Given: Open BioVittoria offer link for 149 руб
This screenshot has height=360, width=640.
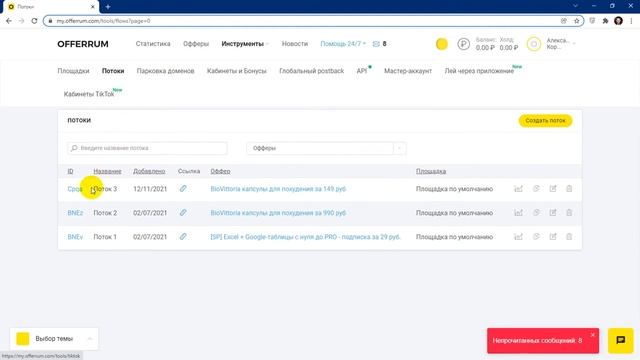Looking at the screenshot, I should (x=278, y=189).
